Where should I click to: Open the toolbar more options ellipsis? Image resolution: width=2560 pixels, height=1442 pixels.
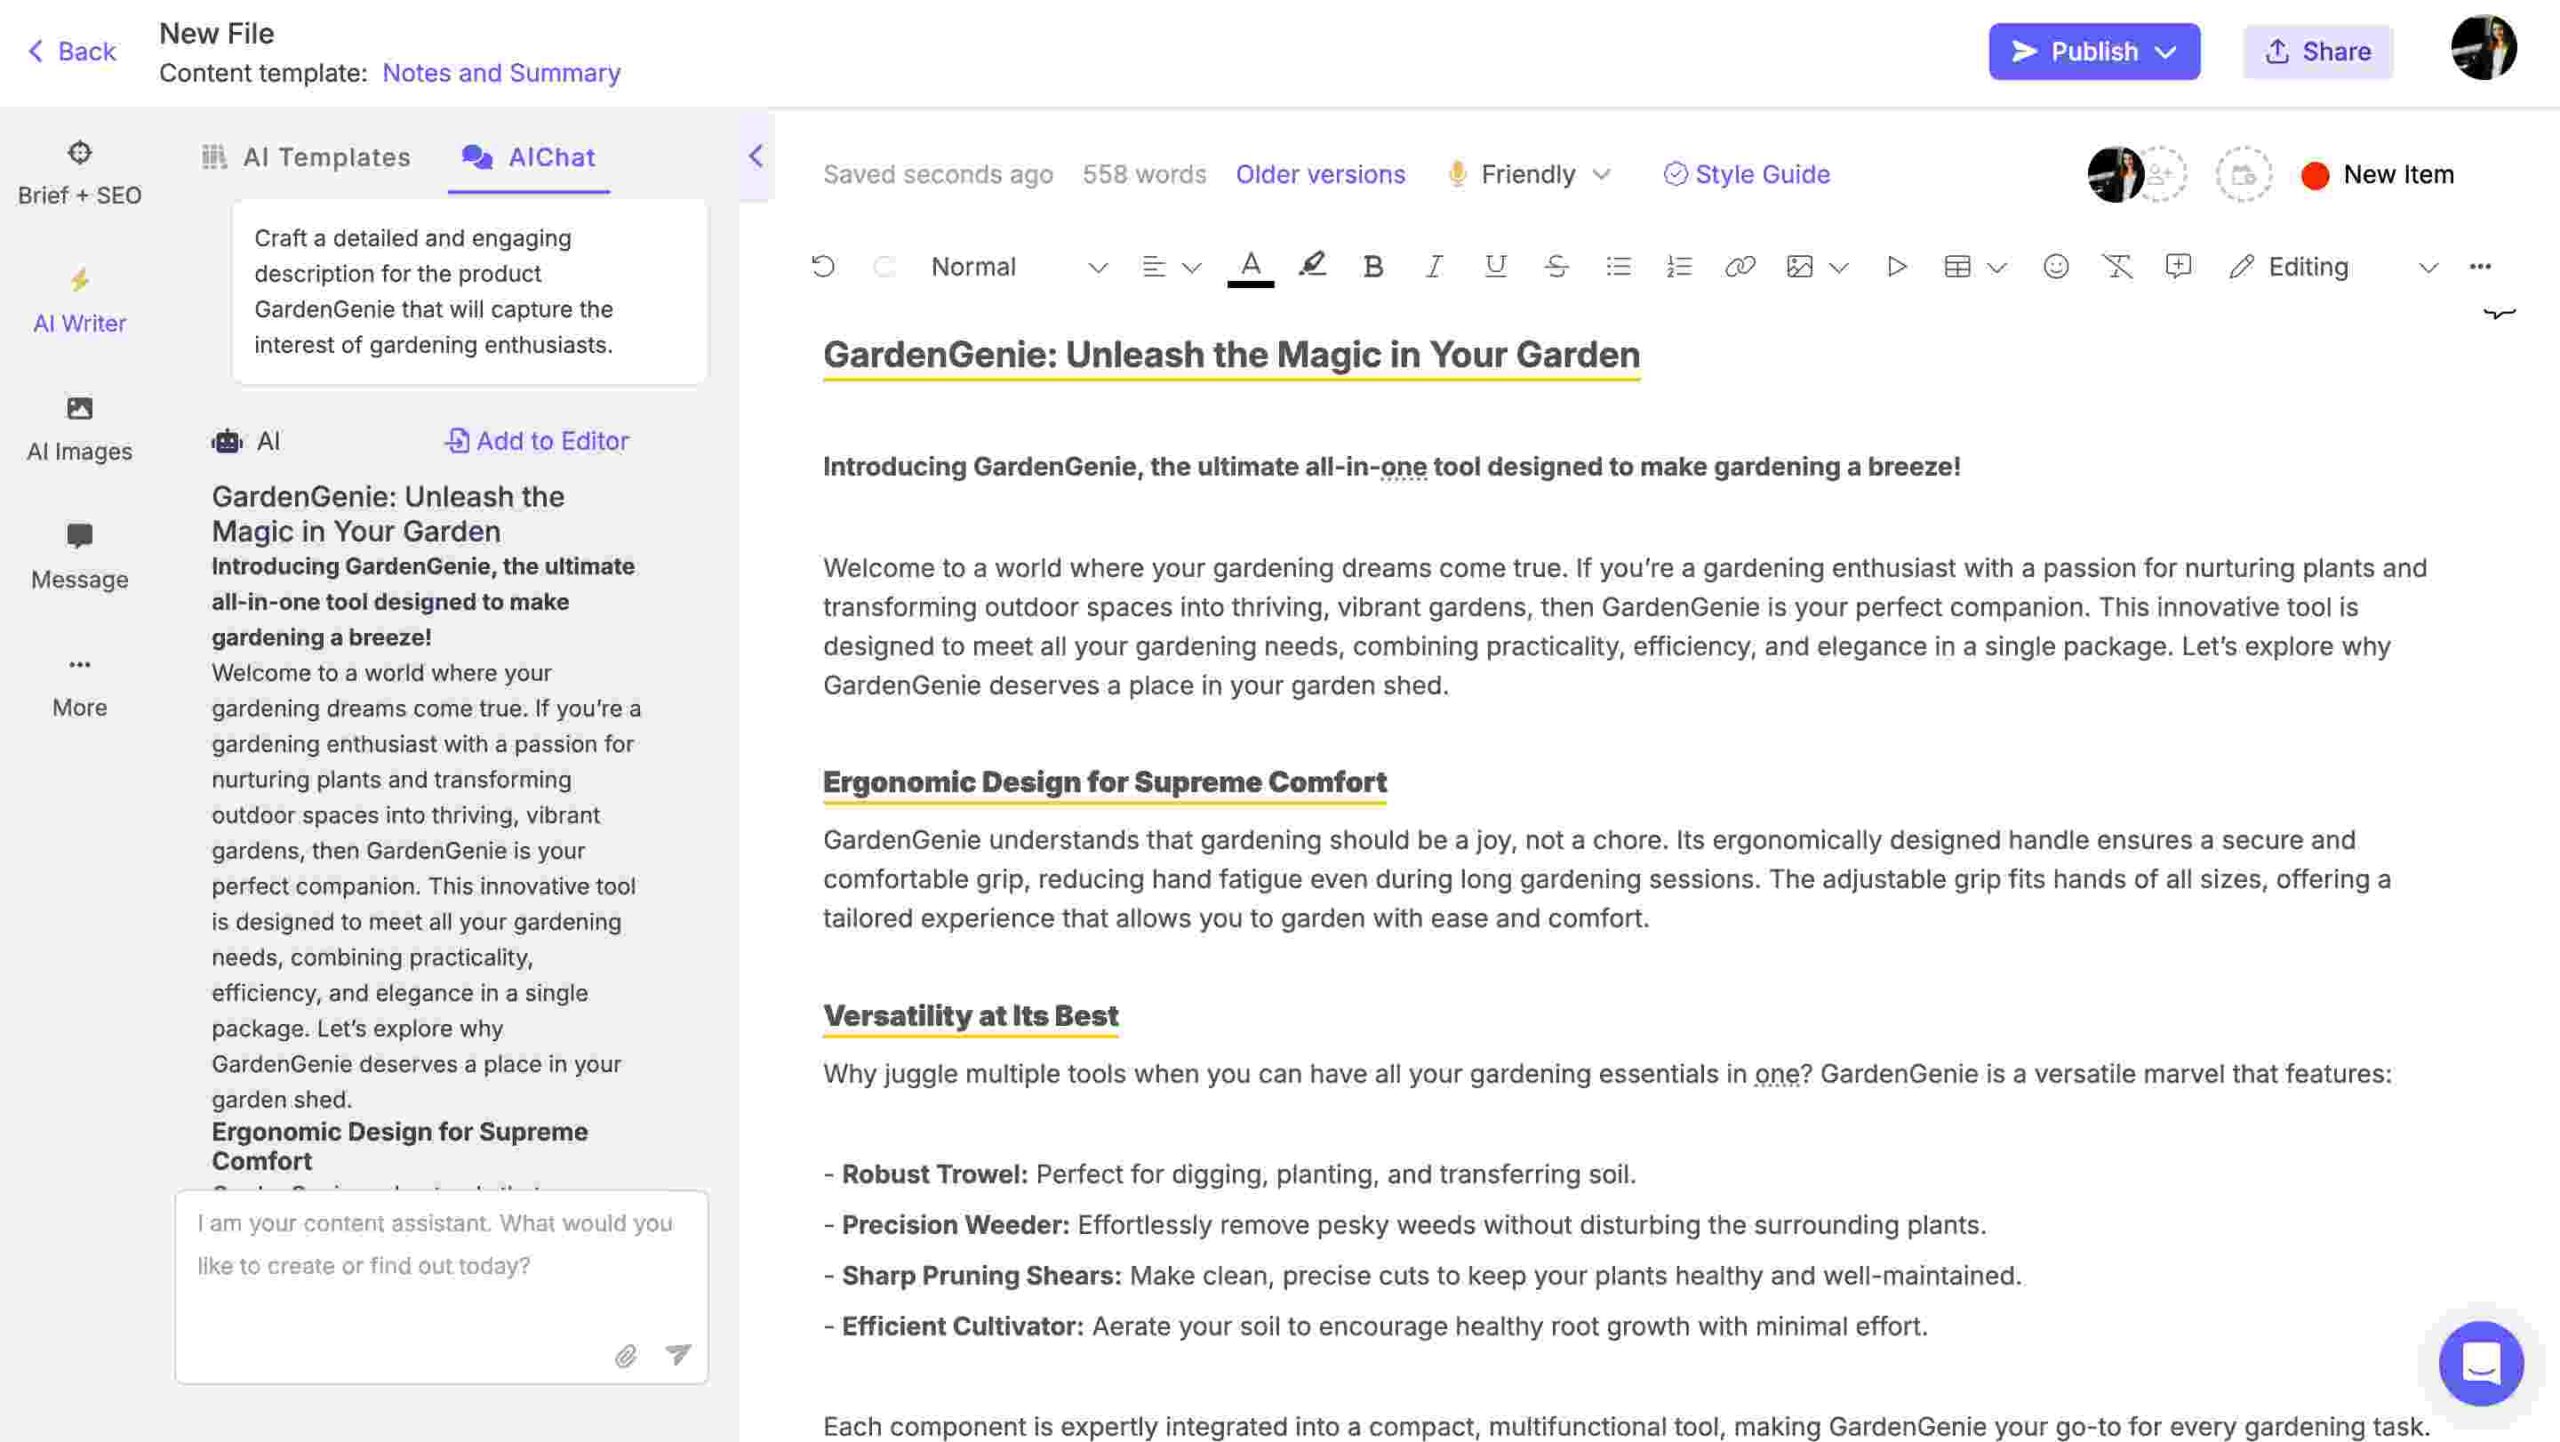pos(2480,266)
